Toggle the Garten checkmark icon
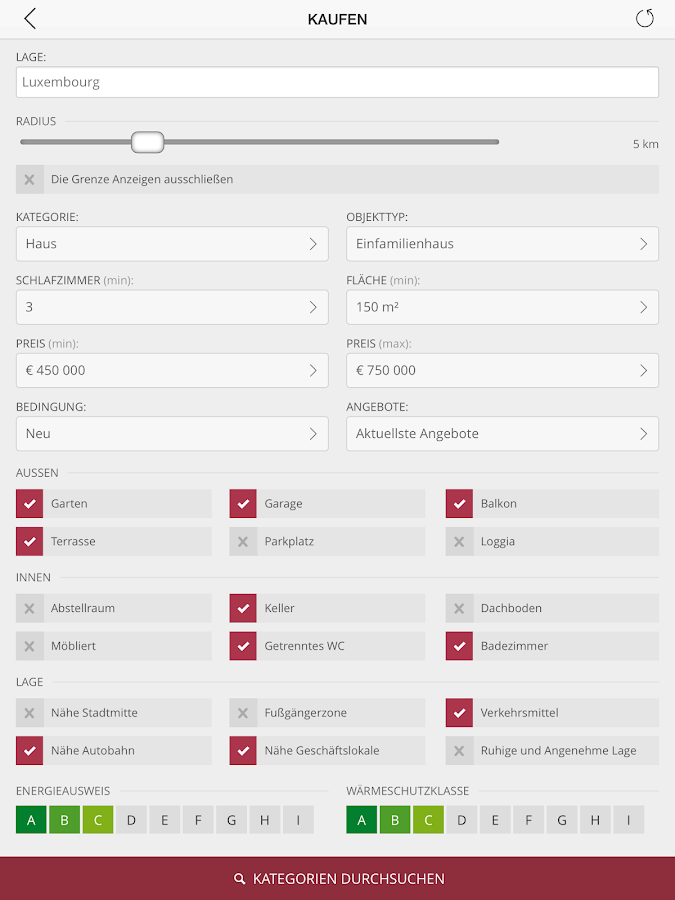 tap(30, 504)
